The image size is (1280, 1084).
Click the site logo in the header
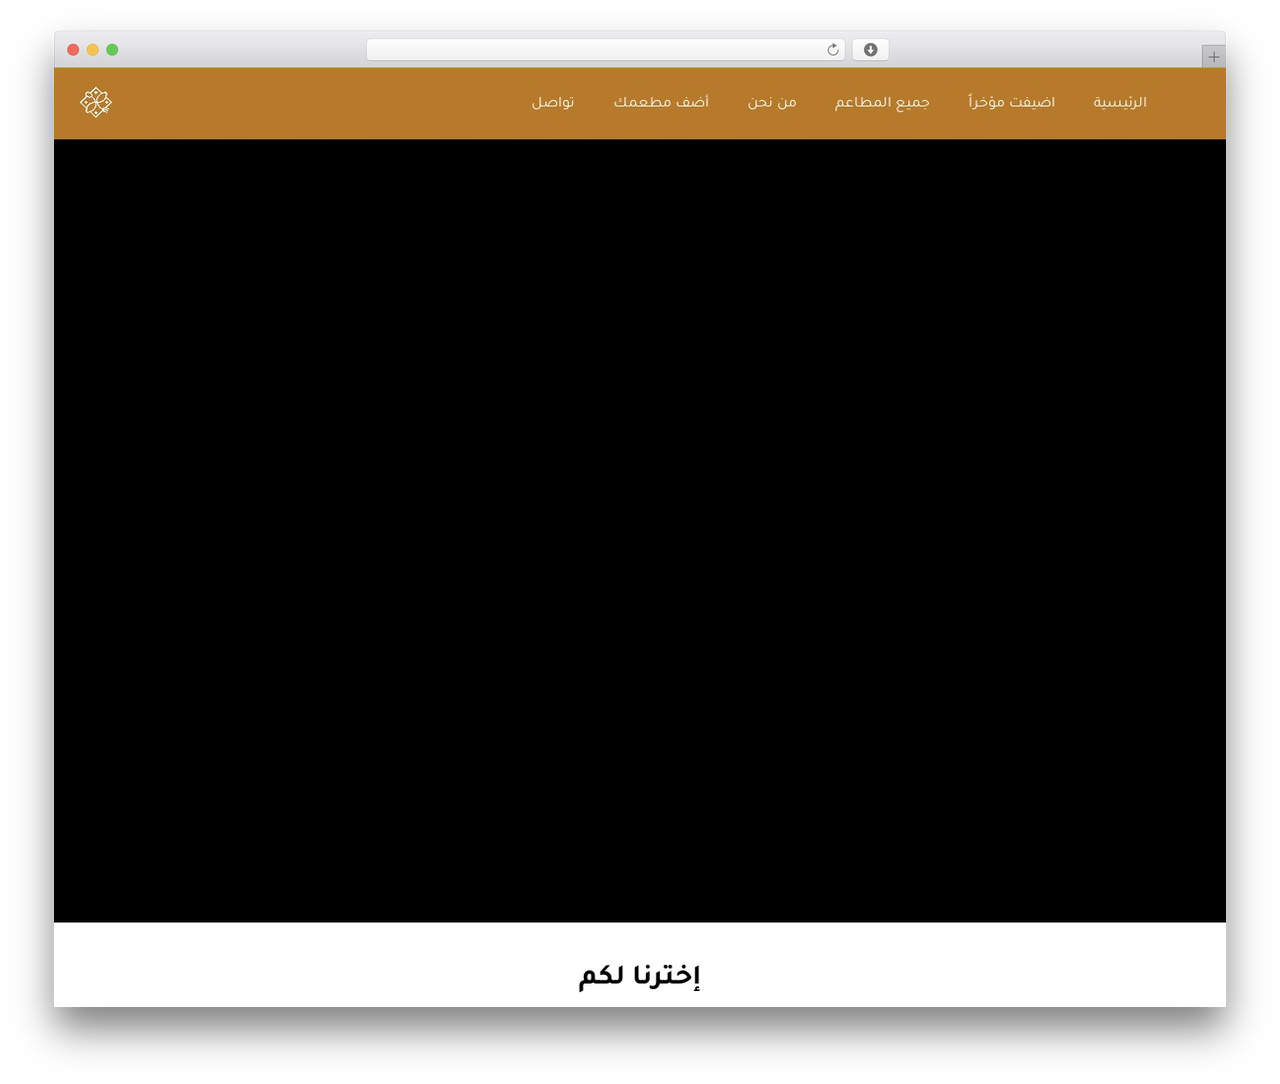96,102
